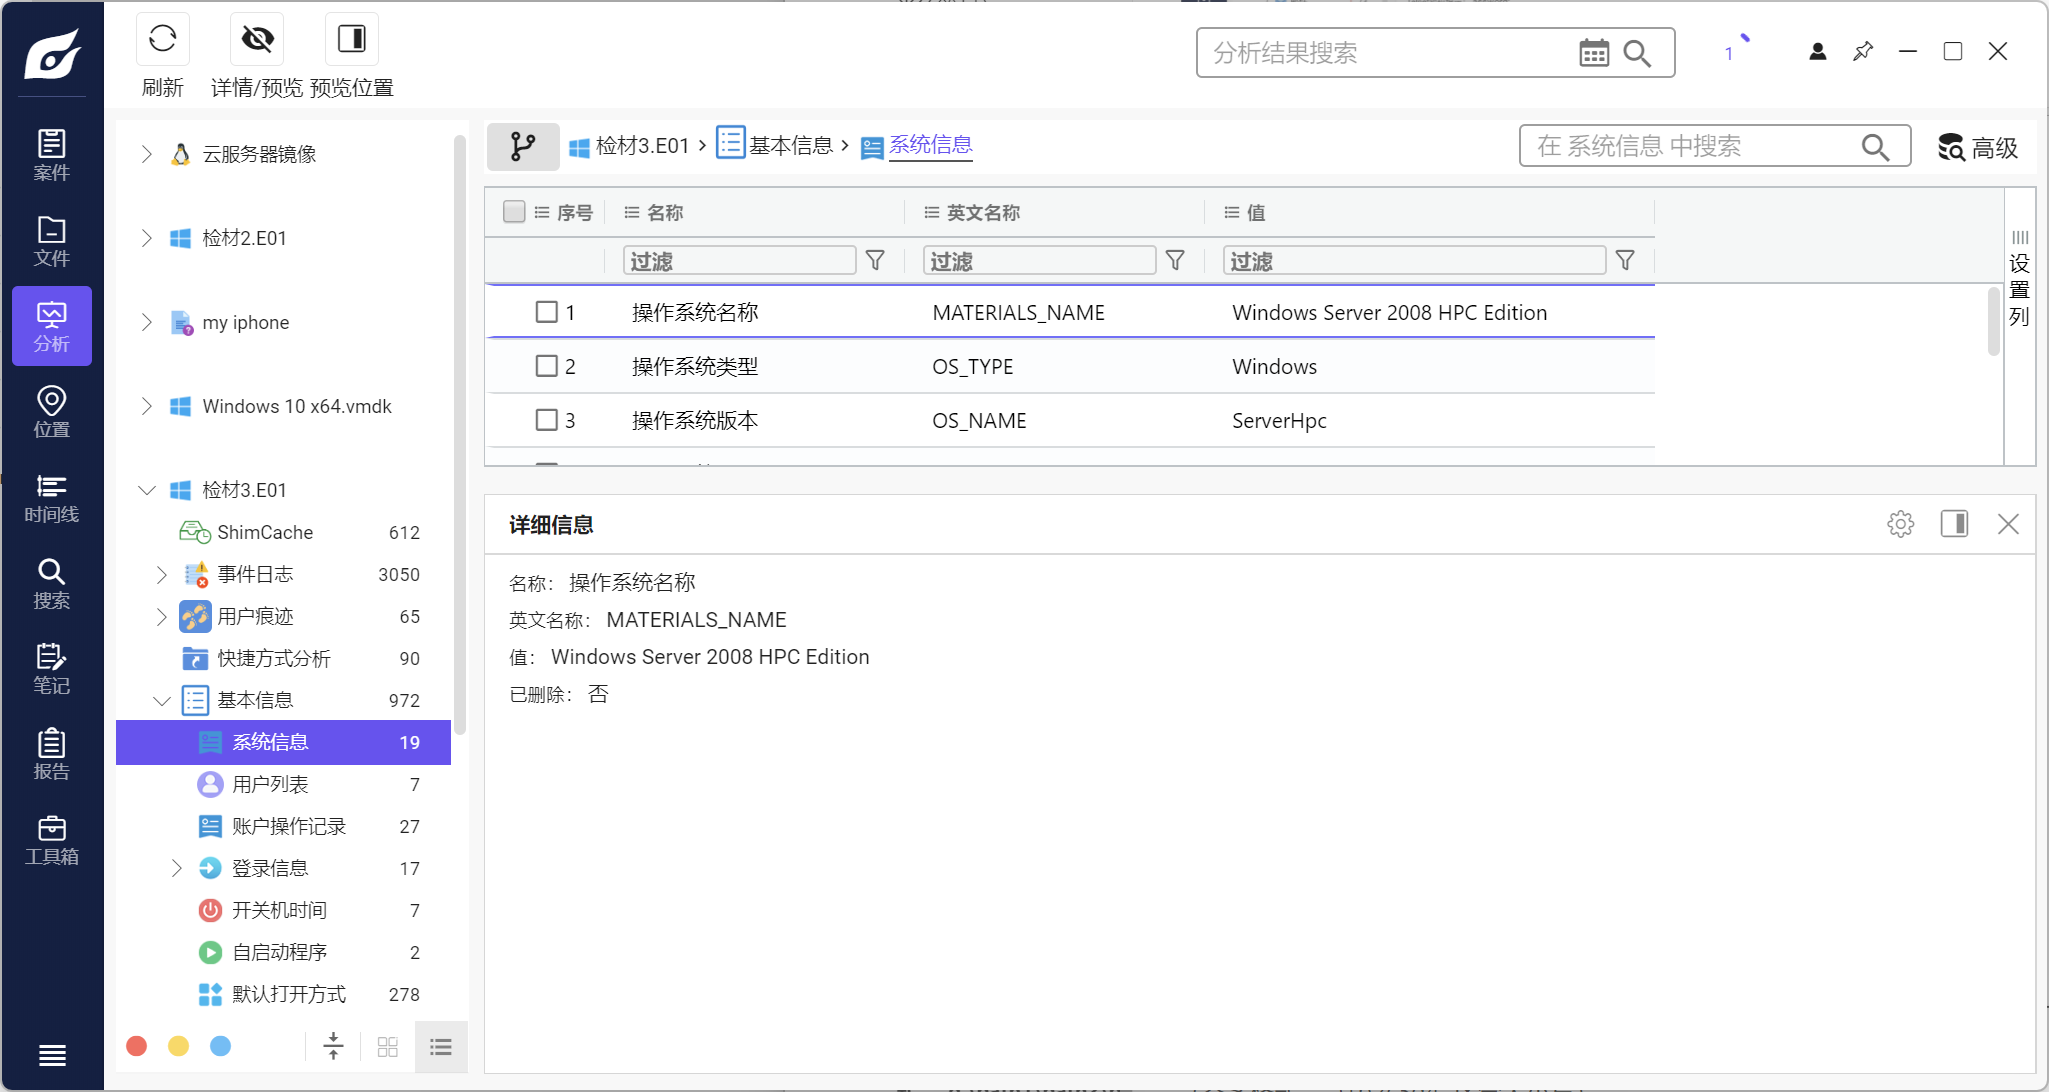Screen dimensions: 2049x1092
Task: Switch to the 分析 sidebar section
Action: point(52,326)
